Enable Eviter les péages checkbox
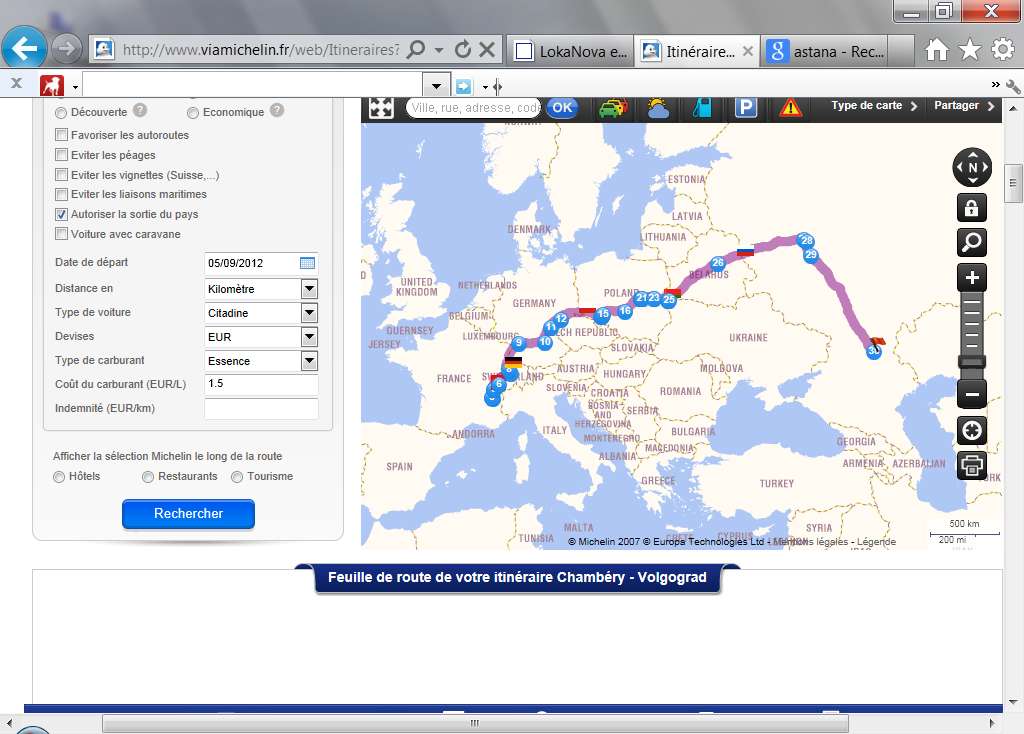The image size is (1024, 734). (x=62, y=155)
